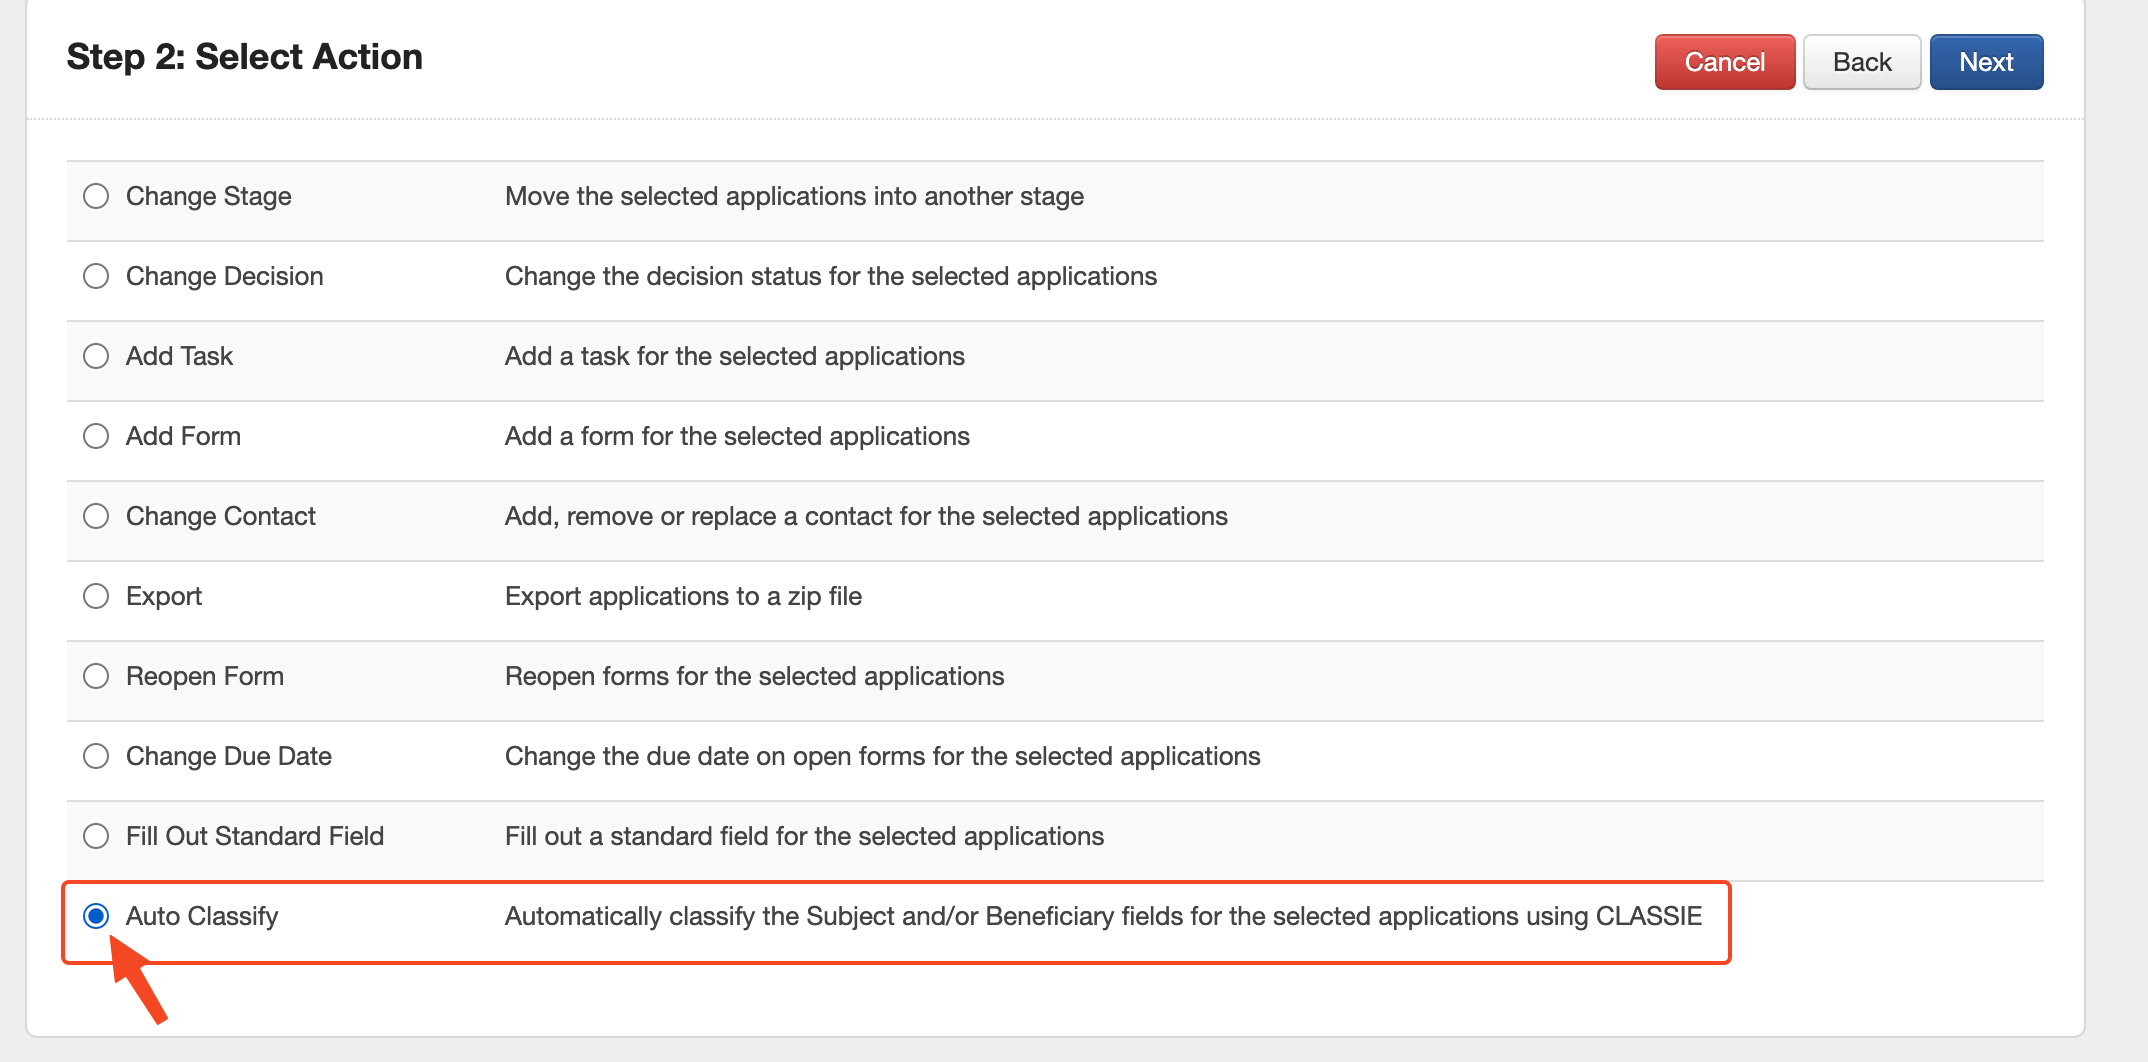This screenshot has width=2148, height=1062.
Task: Choose the Fill Out Standard Field option
Action: 96,836
